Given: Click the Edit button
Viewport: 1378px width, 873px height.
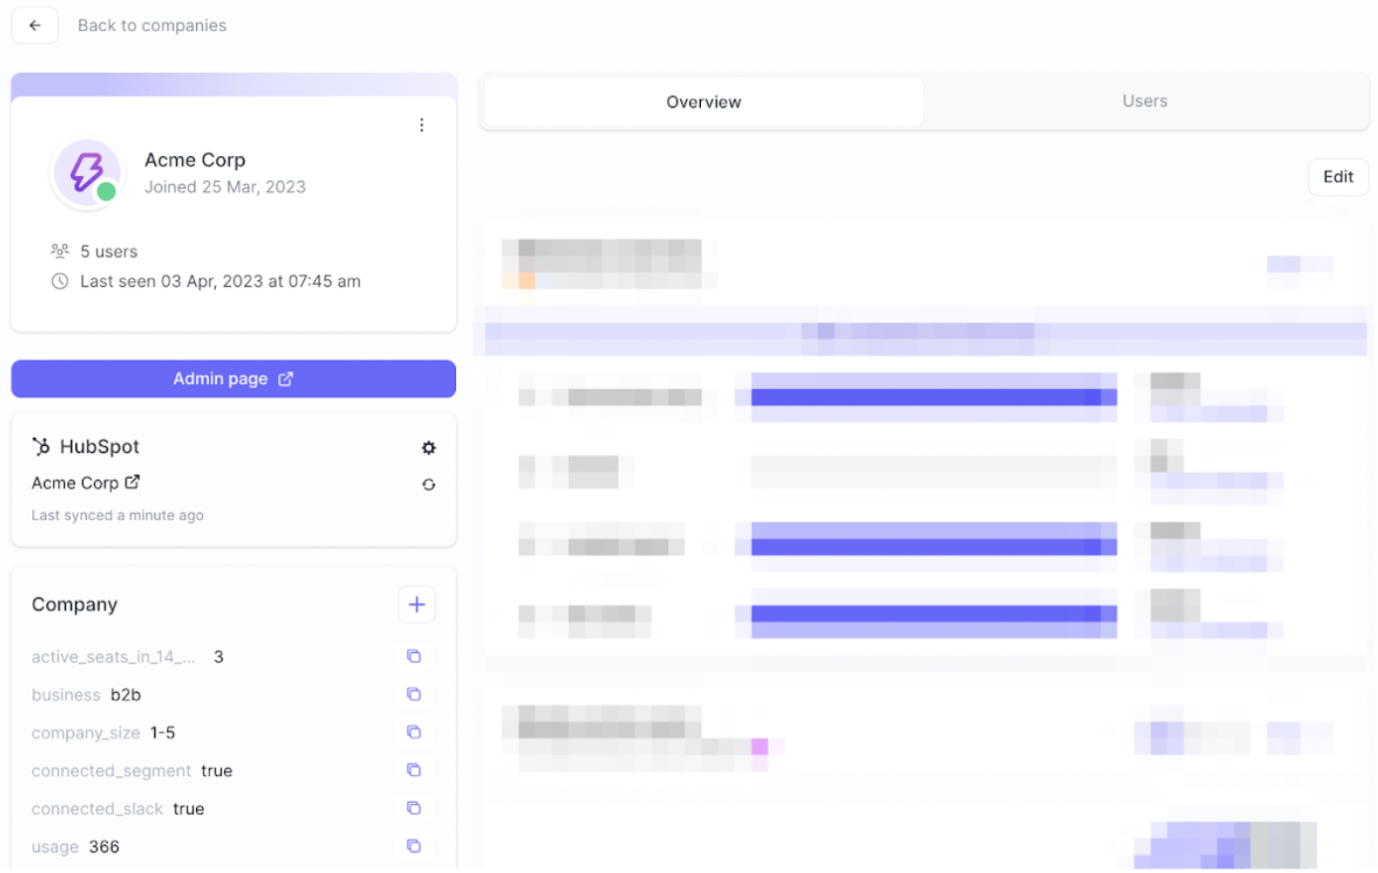Looking at the screenshot, I should (1338, 176).
